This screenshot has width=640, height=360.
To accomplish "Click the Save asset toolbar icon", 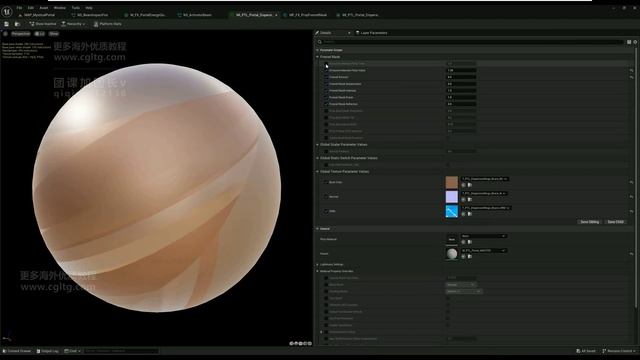I will coord(6,24).
